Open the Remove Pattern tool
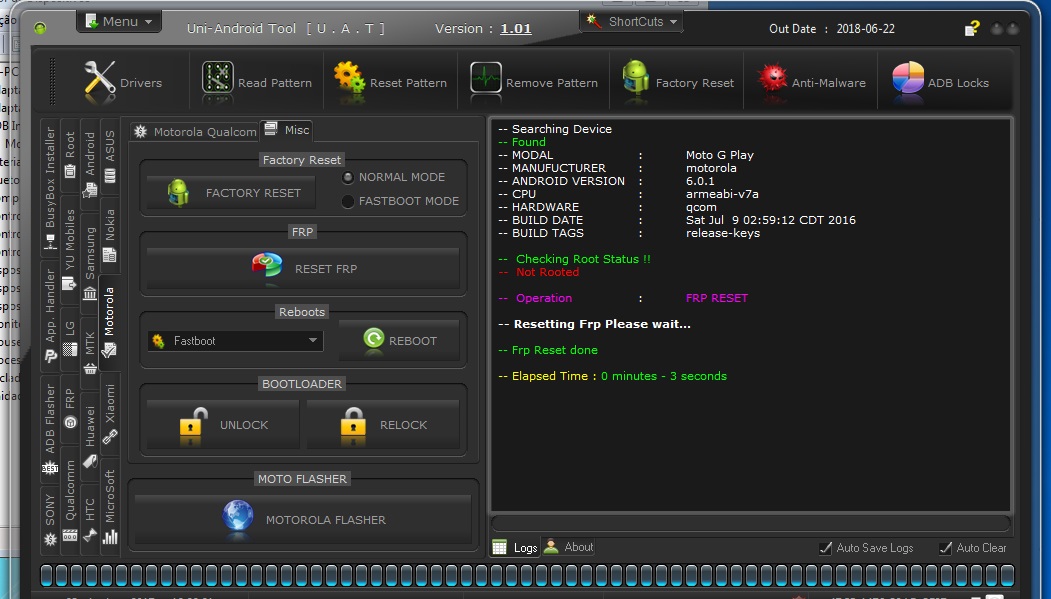Viewport: 1051px width, 599px height. [x=535, y=82]
